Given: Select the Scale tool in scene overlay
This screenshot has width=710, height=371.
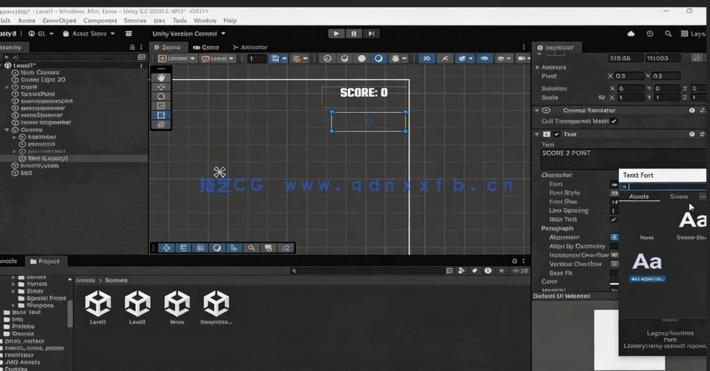Looking at the screenshot, I should pos(161,106).
